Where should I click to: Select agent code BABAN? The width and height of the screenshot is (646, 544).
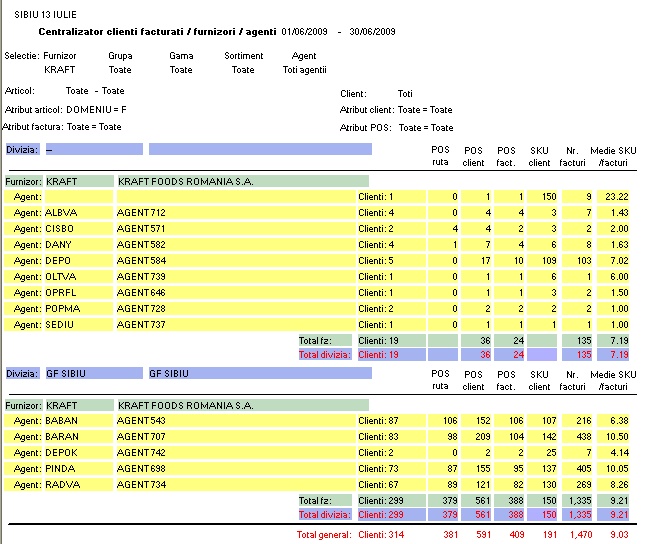coord(78,421)
